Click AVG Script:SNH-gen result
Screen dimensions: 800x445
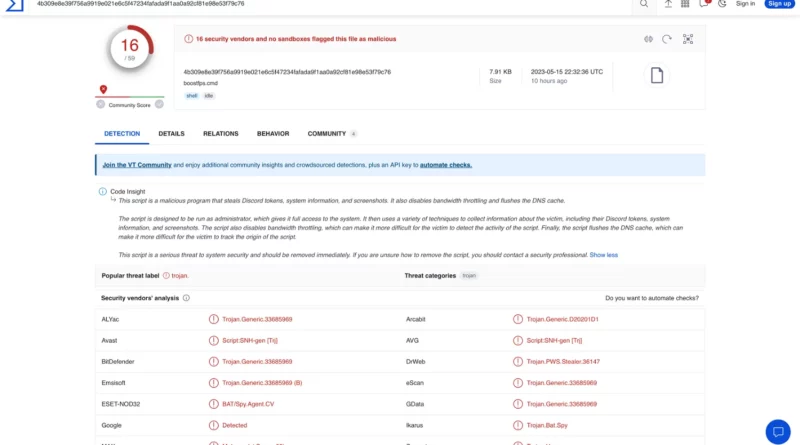click(x=554, y=340)
